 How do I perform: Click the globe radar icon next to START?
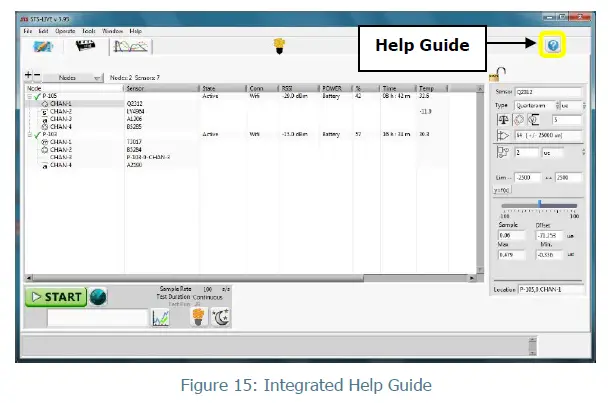click(x=98, y=297)
